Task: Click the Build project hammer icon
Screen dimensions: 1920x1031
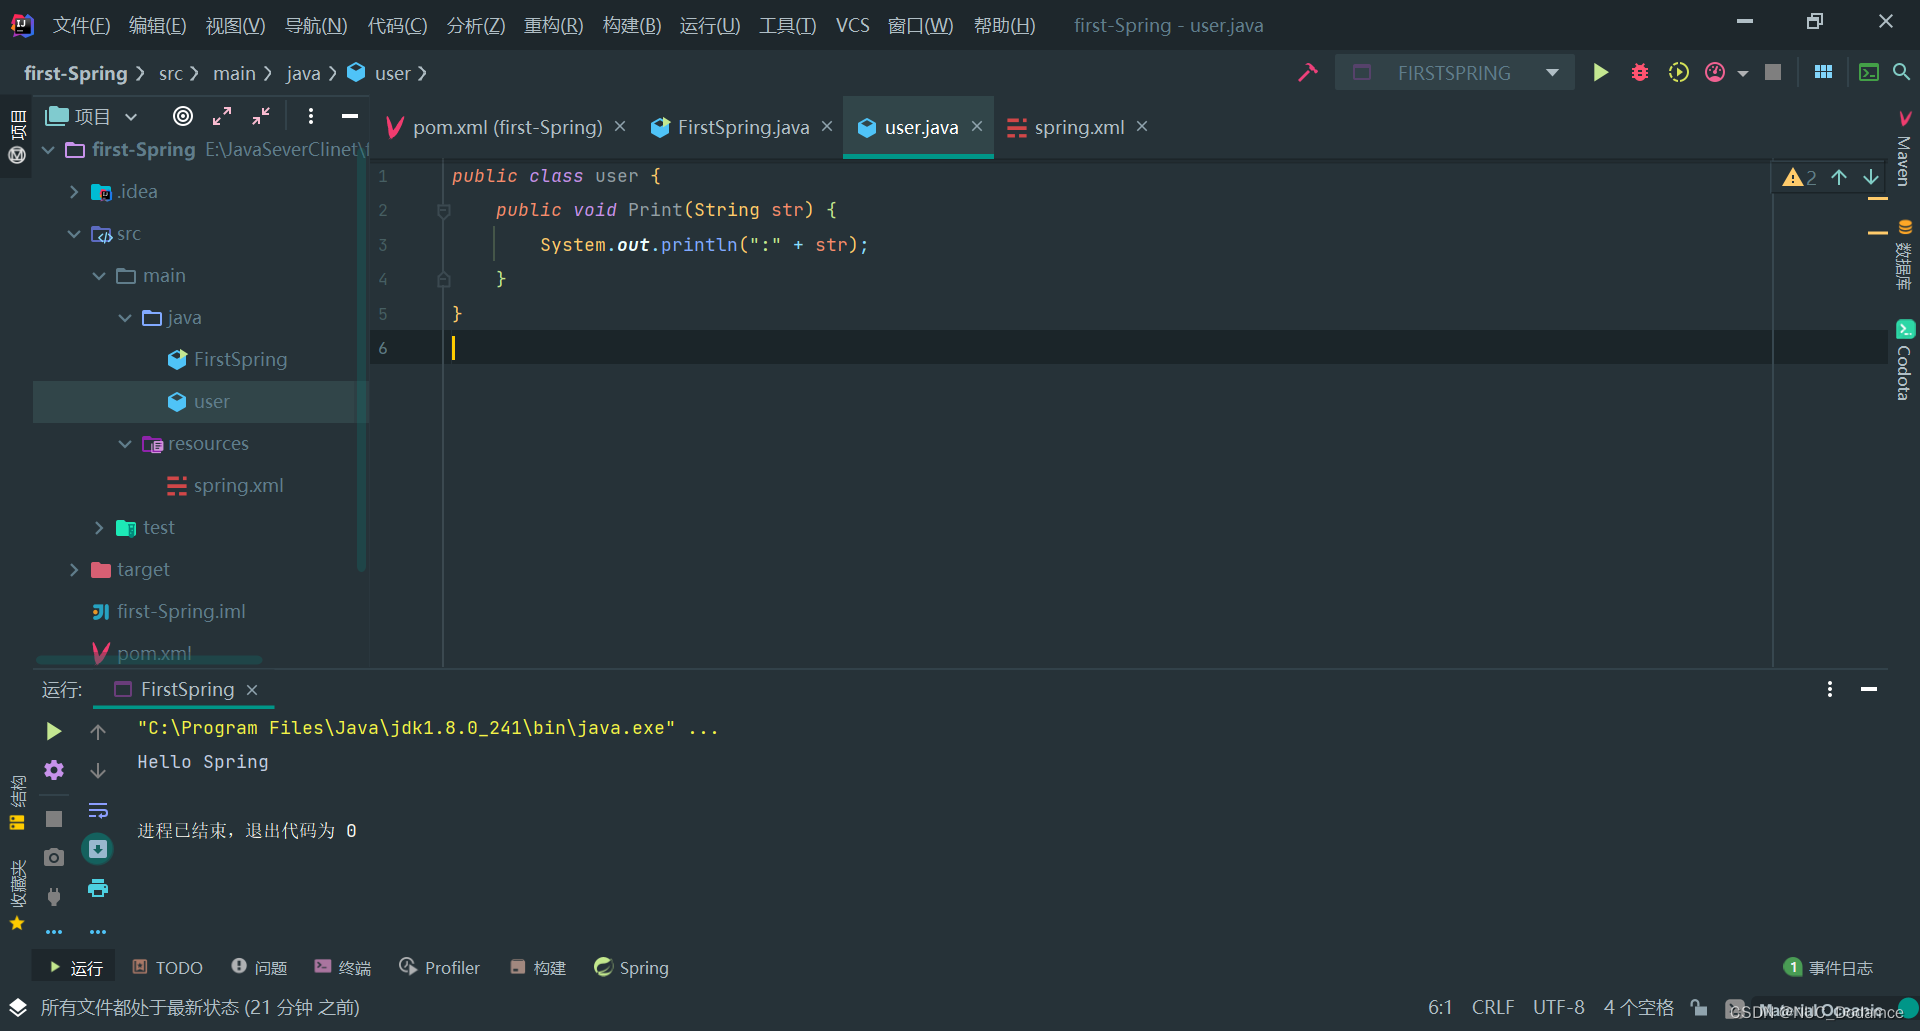Action: [x=1307, y=73]
